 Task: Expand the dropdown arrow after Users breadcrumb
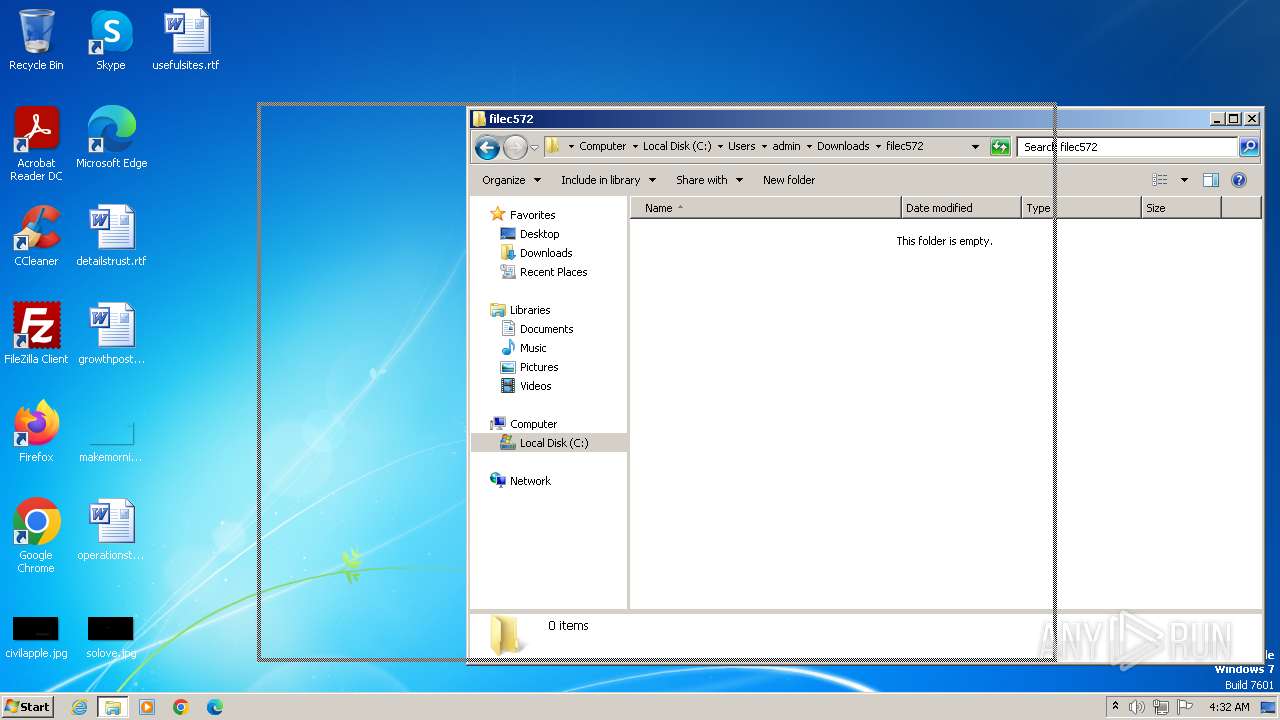764,146
